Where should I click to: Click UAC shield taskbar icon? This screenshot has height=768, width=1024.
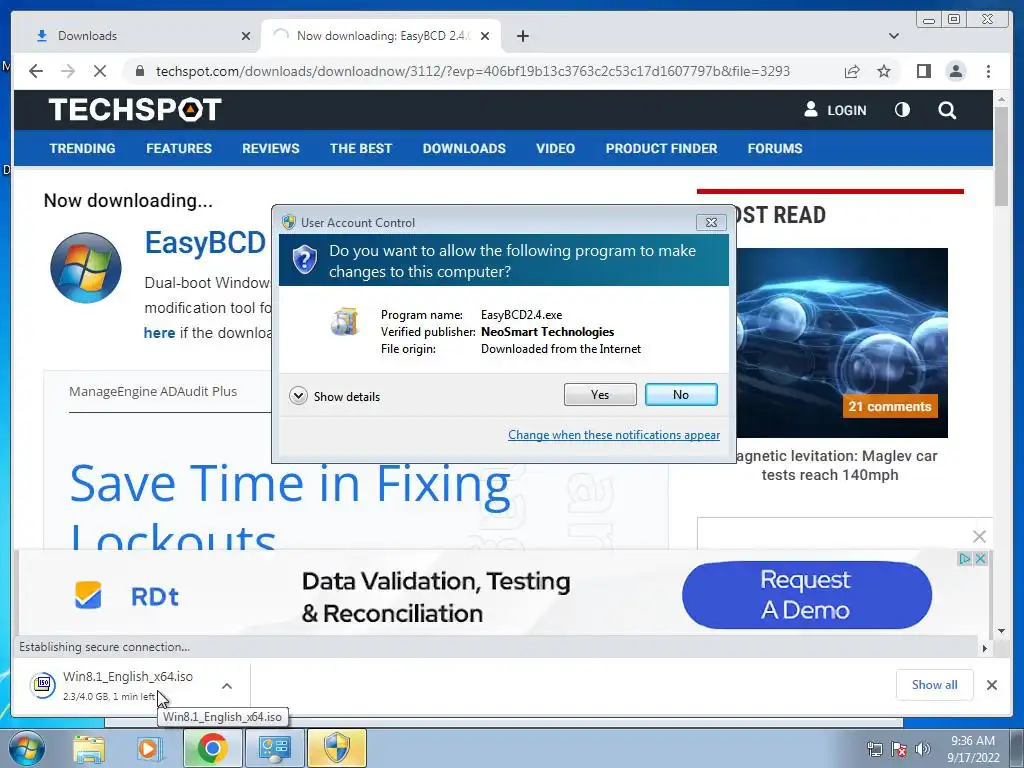pyautogui.click(x=337, y=748)
